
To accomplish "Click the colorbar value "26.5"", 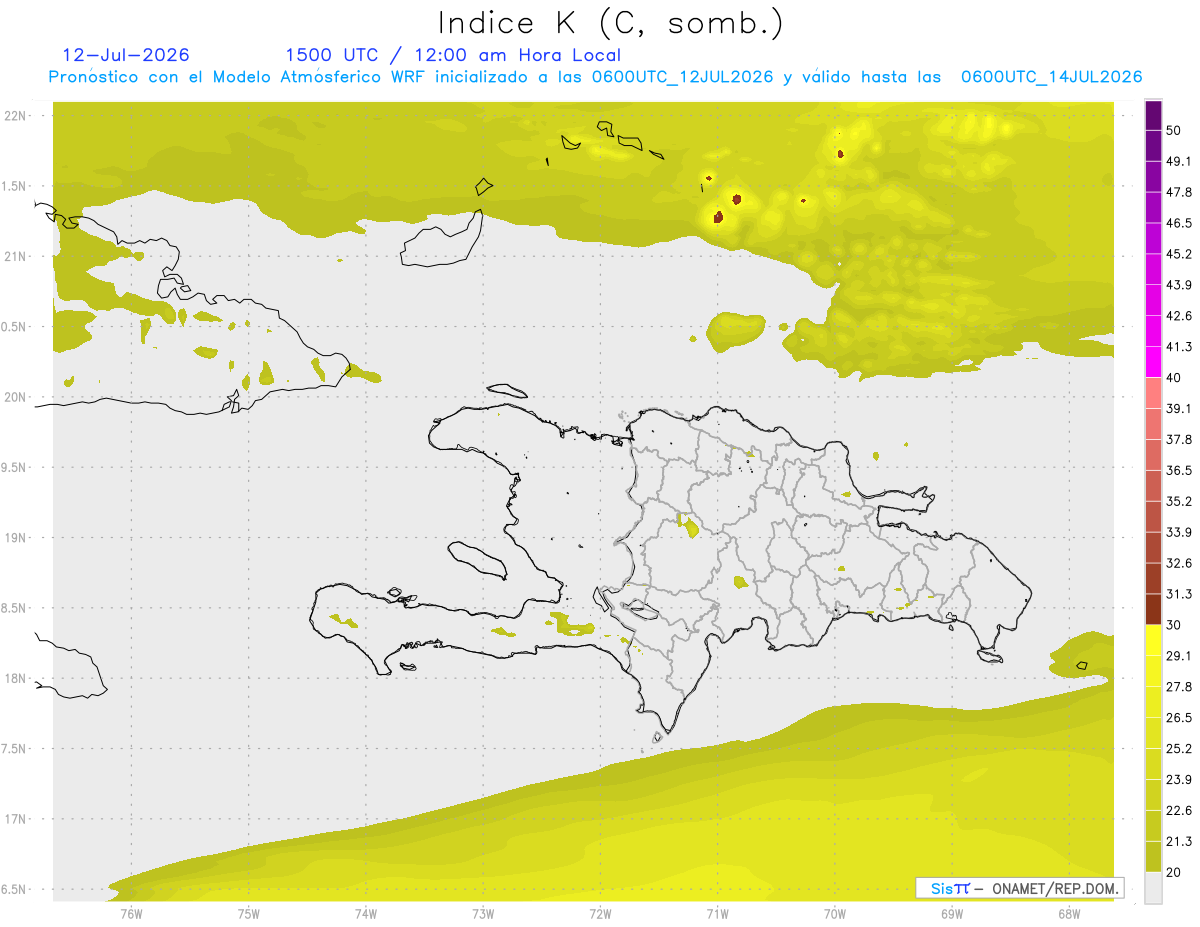I will point(1179,718).
